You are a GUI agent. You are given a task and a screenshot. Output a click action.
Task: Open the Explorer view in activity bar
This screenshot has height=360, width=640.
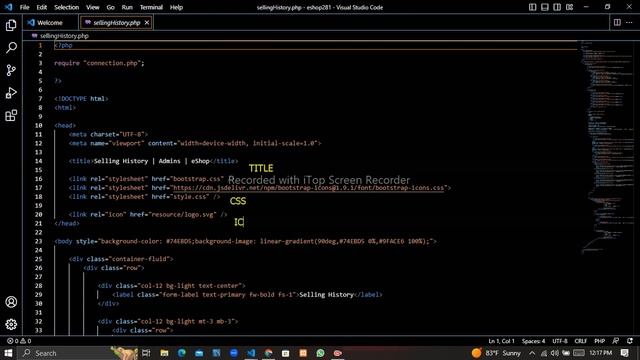[11, 25]
